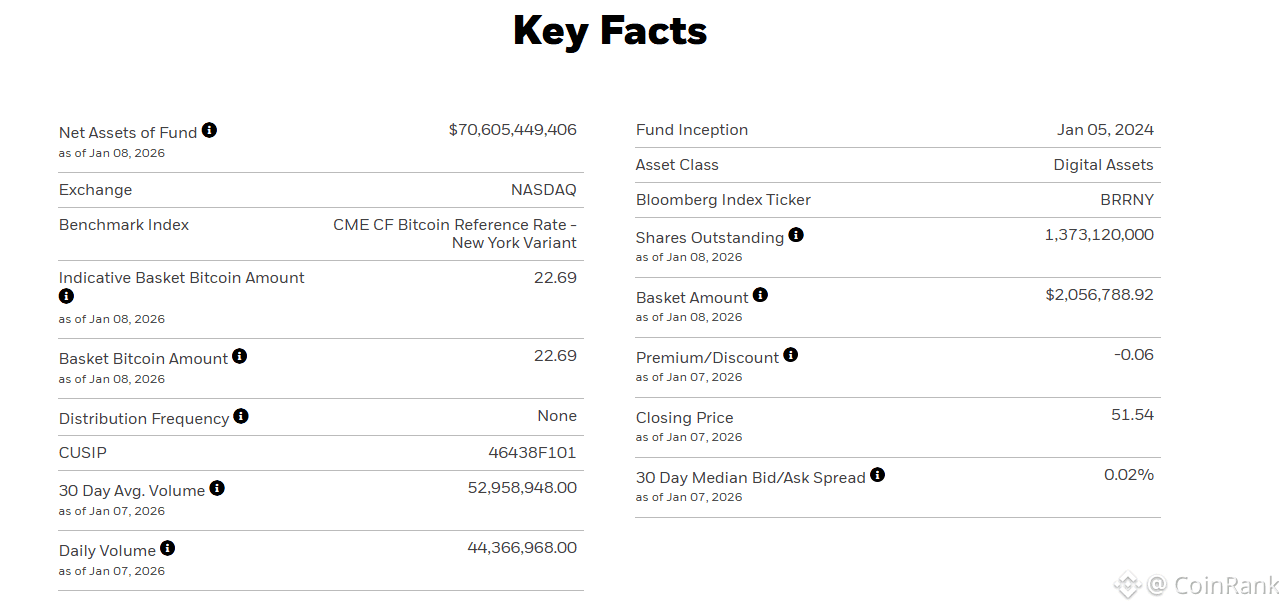Image resolution: width=1287 pixels, height=610 pixels.
Task: Click info icon next to Shares Outstanding
Action: (x=796, y=235)
